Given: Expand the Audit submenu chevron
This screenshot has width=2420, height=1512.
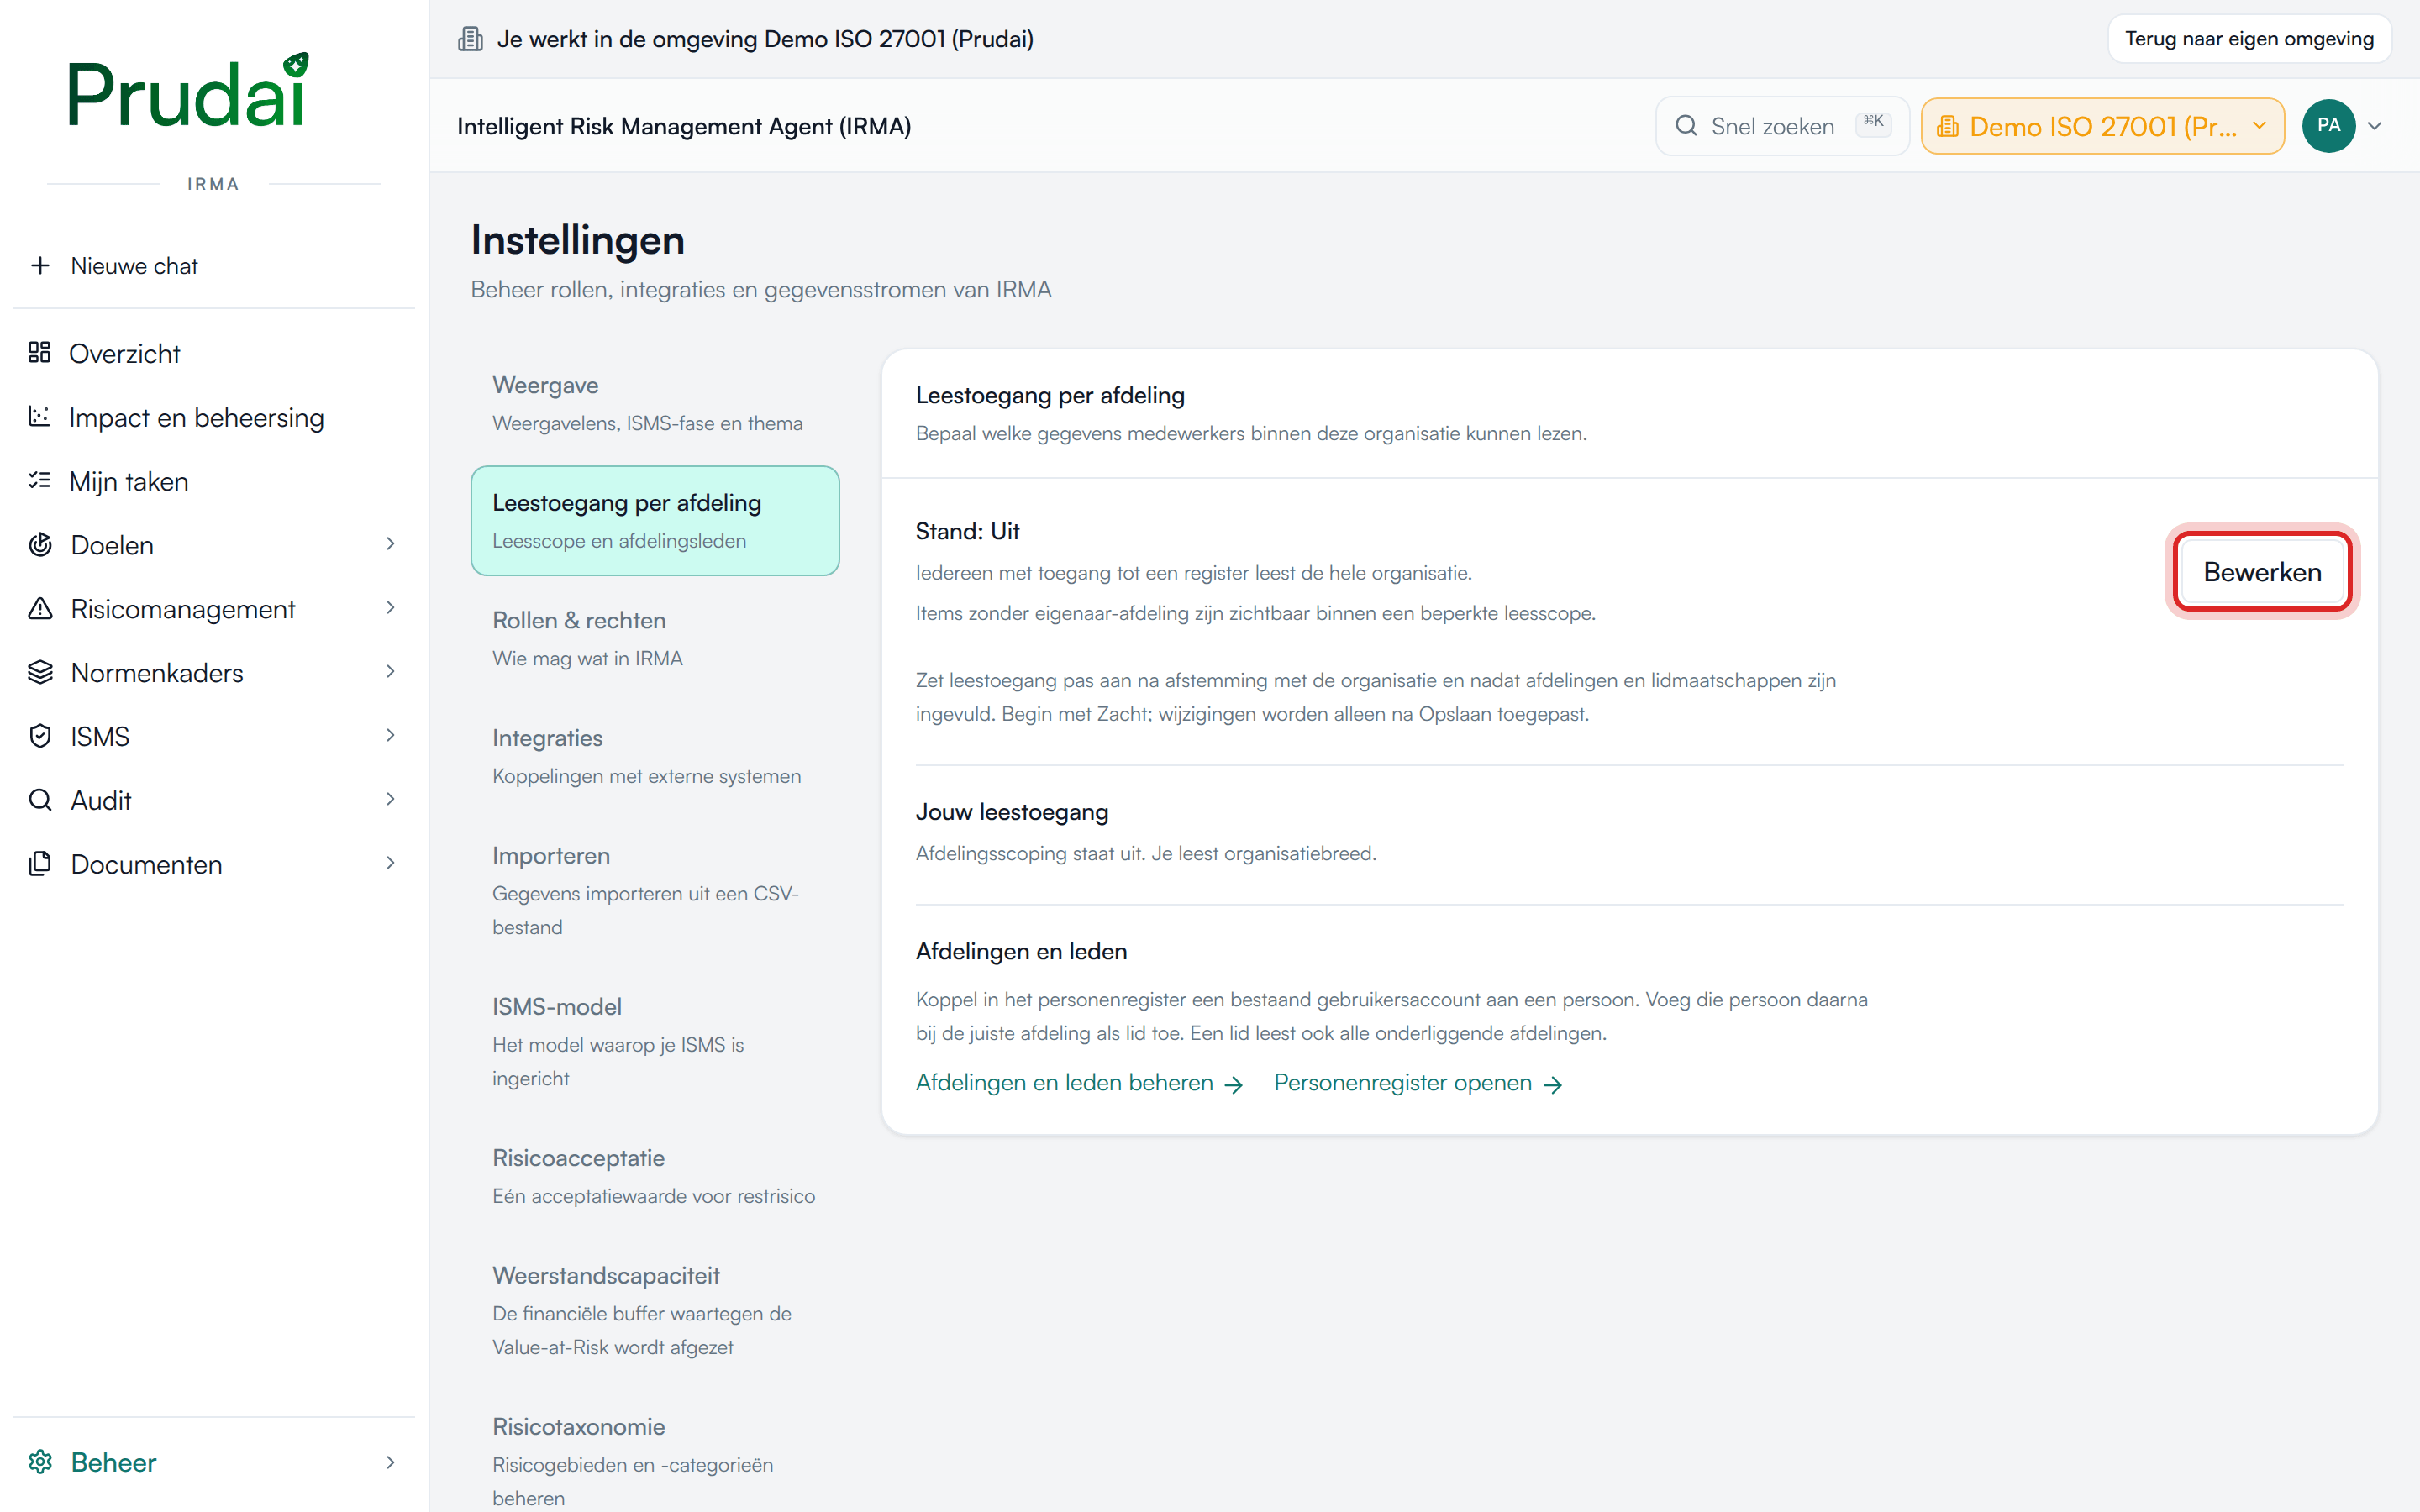Looking at the screenshot, I should pos(390,799).
